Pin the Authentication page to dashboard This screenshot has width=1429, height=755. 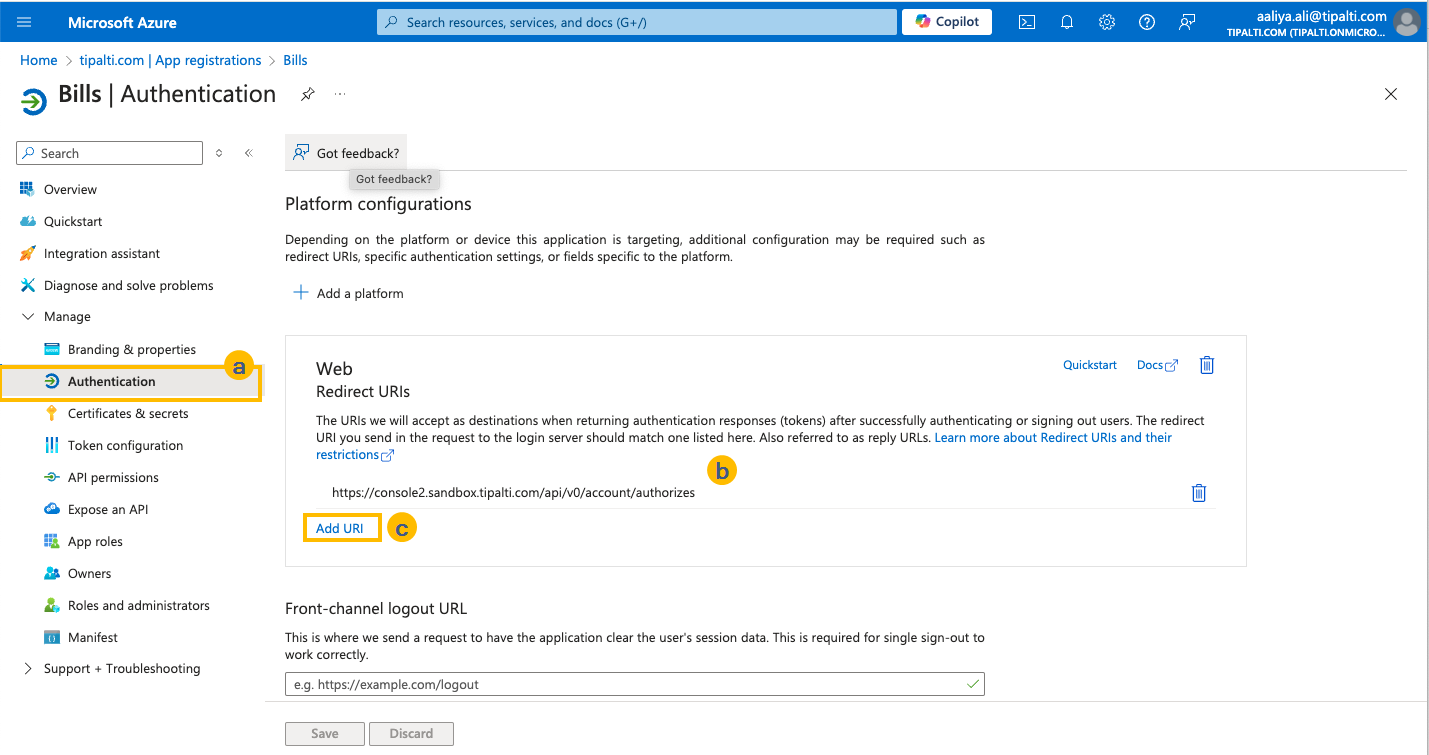(x=307, y=93)
